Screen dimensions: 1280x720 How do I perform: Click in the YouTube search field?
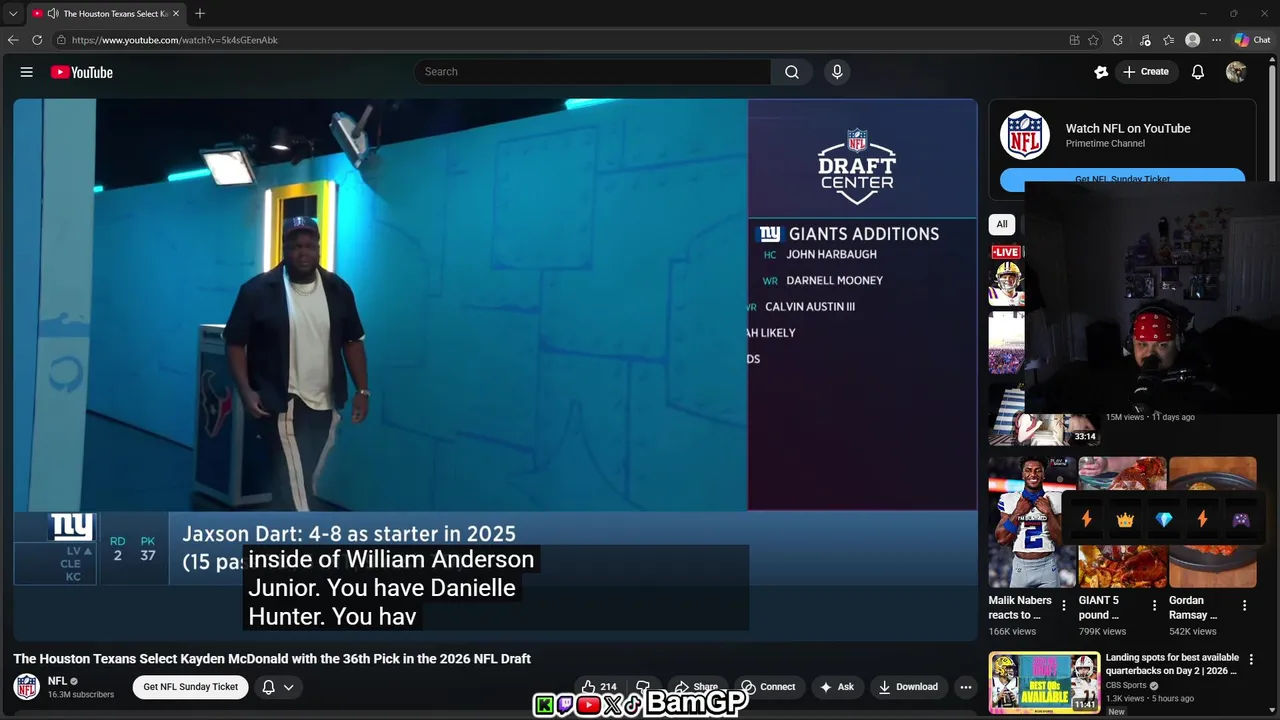tap(592, 72)
